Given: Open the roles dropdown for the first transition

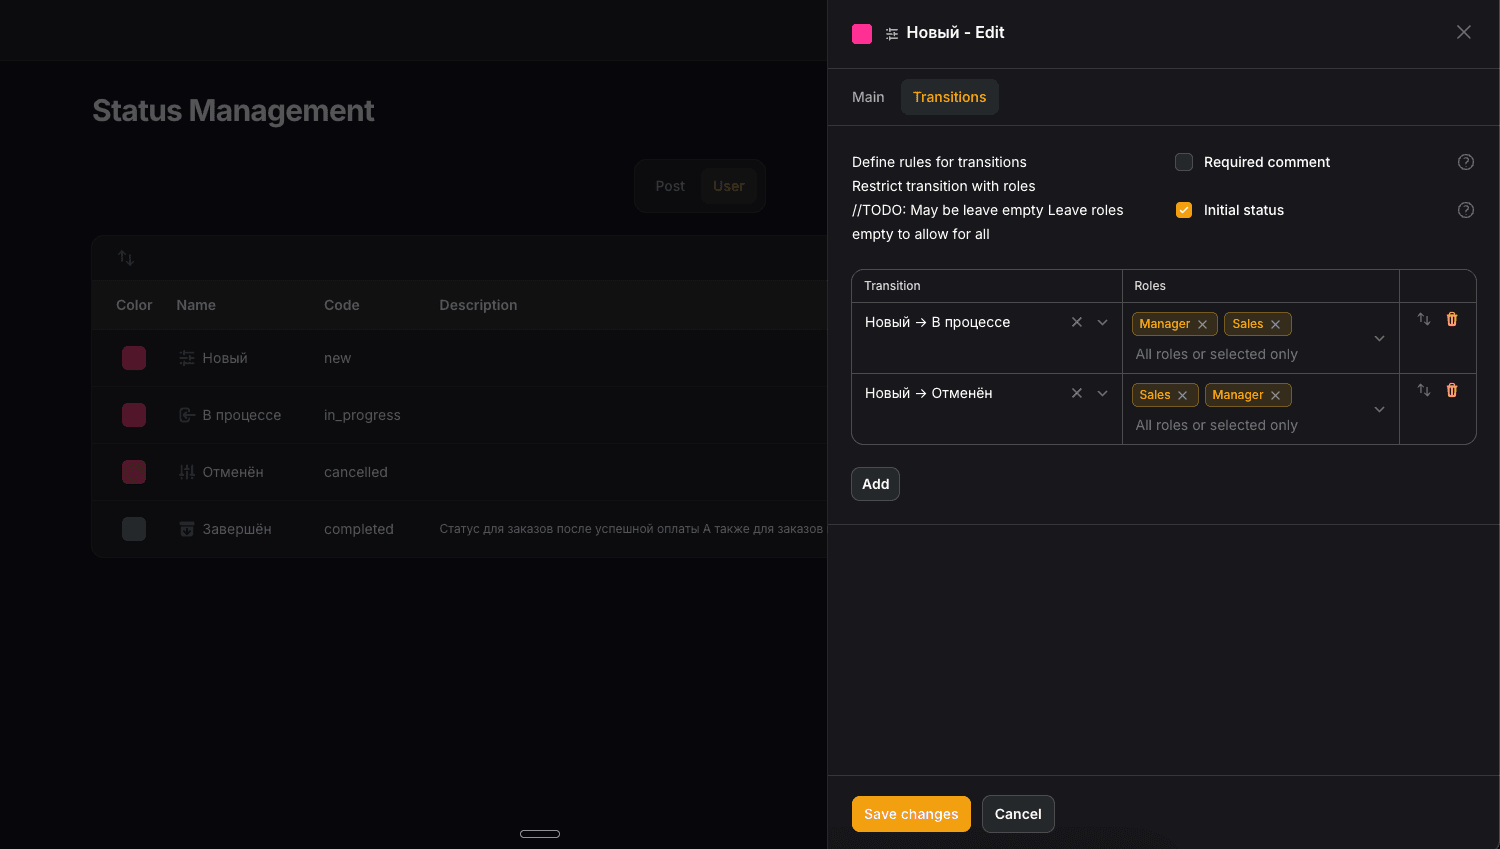Looking at the screenshot, I should (1380, 339).
